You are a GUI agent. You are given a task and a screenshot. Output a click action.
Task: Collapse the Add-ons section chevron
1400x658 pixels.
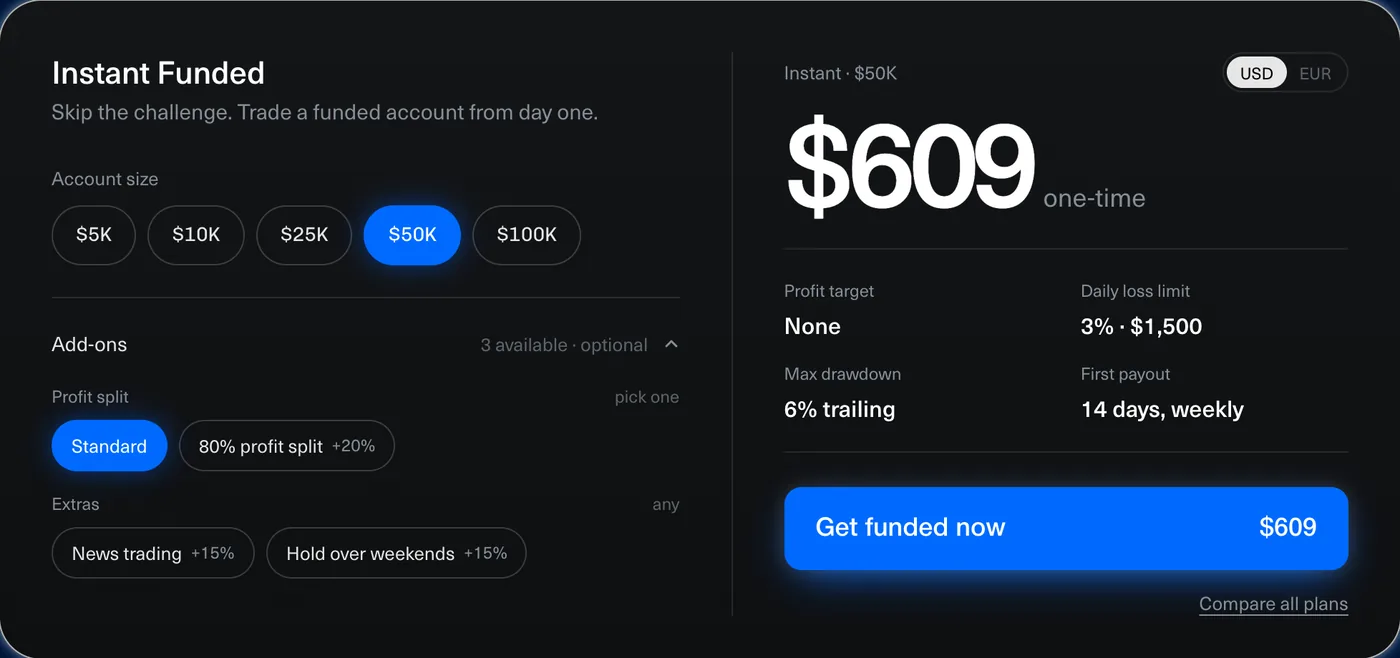(x=671, y=345)
